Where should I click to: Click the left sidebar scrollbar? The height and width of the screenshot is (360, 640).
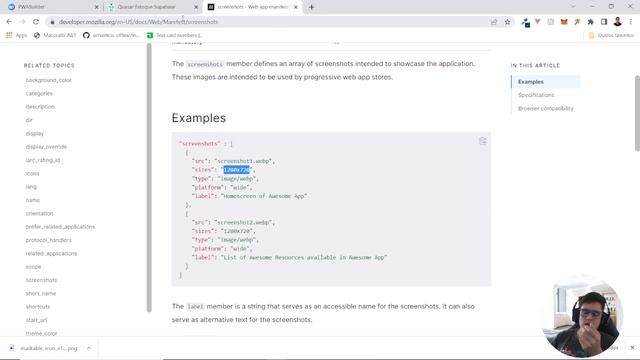[x=149, y=178]
